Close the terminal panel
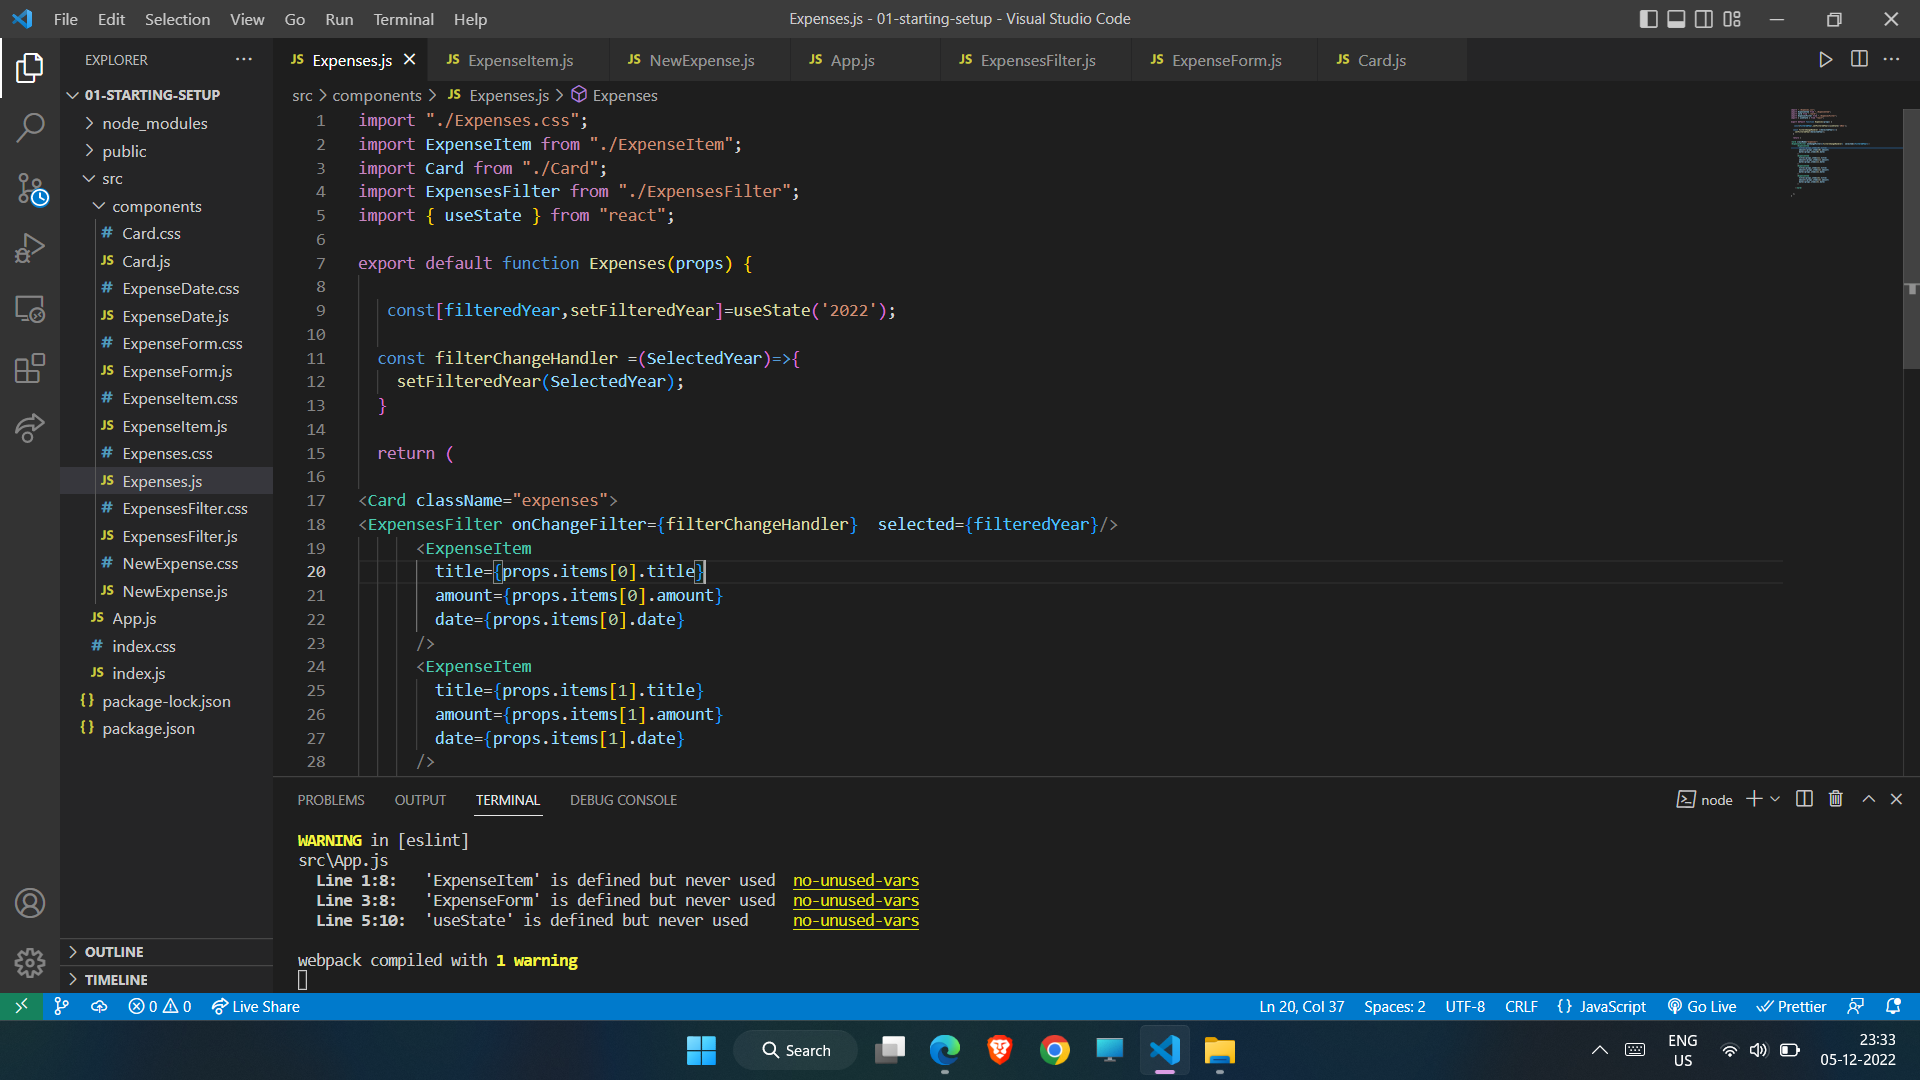Image resolution: width=1920 pixels, height=1080 pixels. coord(1896,799)
